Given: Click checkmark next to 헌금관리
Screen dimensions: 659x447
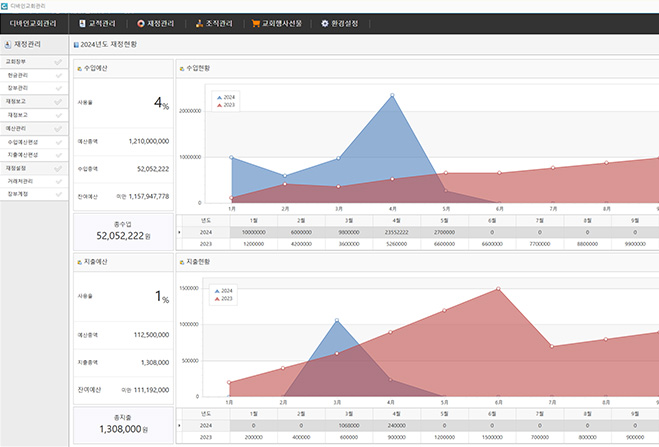Looking at the screenshot, I should [59, 75].
